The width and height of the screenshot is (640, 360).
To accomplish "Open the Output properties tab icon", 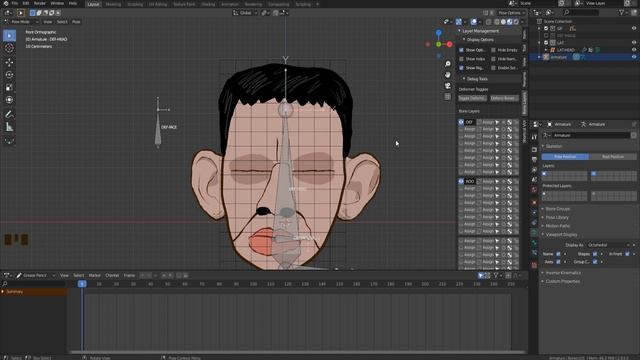I will pos(534,160).
